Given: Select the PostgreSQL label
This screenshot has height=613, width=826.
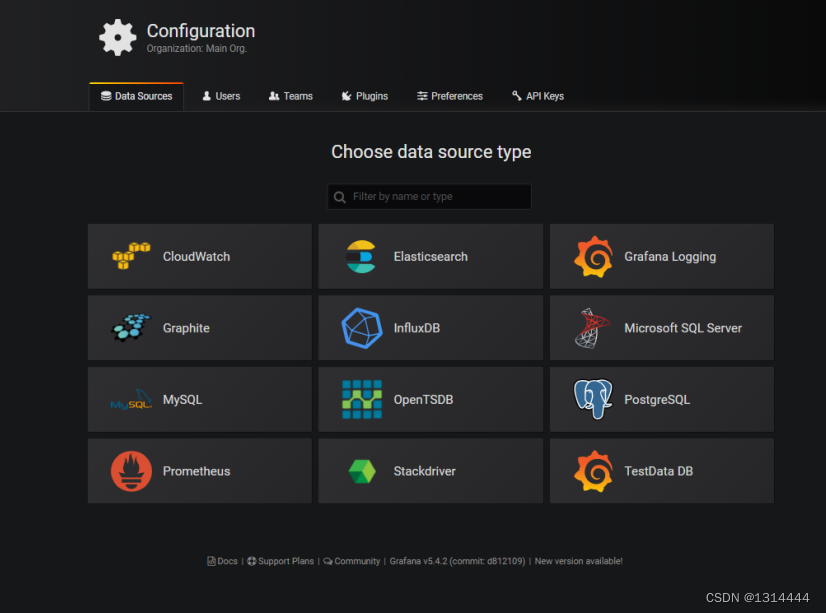Looking at the screenshot, I should point(657,400).
